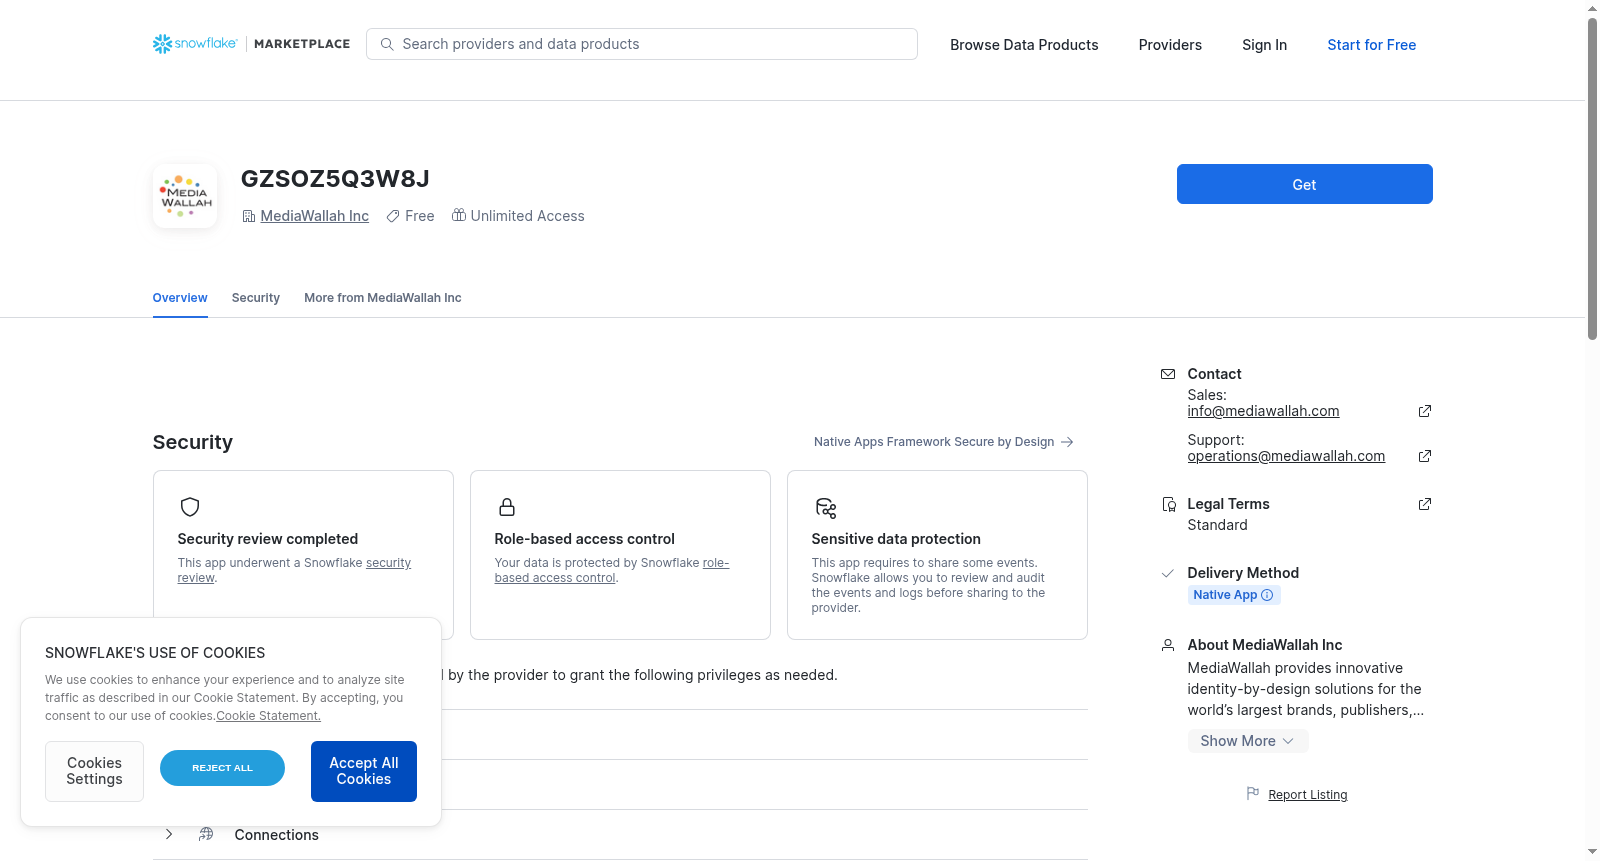Viewport: 1600px width, 861px height.
Task: Click the Contact envelope icon
Action: (1168, 374)
